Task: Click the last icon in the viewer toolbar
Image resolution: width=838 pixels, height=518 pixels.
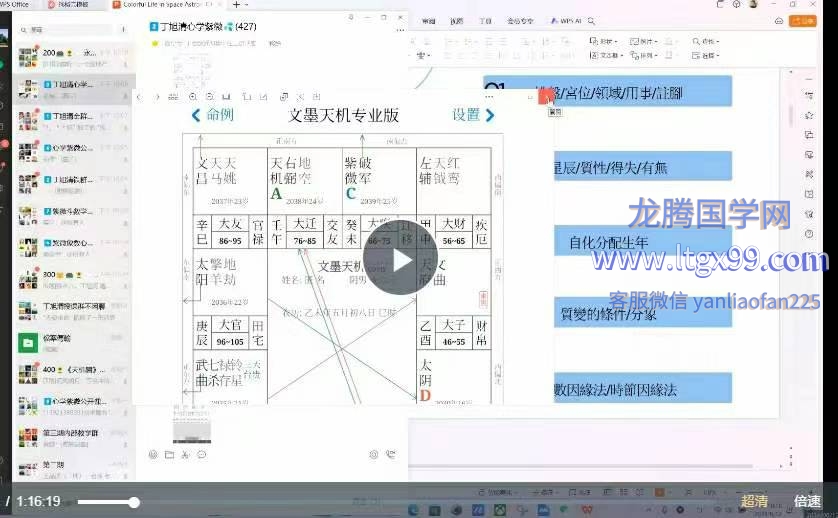Action: [x=316, y=97]
